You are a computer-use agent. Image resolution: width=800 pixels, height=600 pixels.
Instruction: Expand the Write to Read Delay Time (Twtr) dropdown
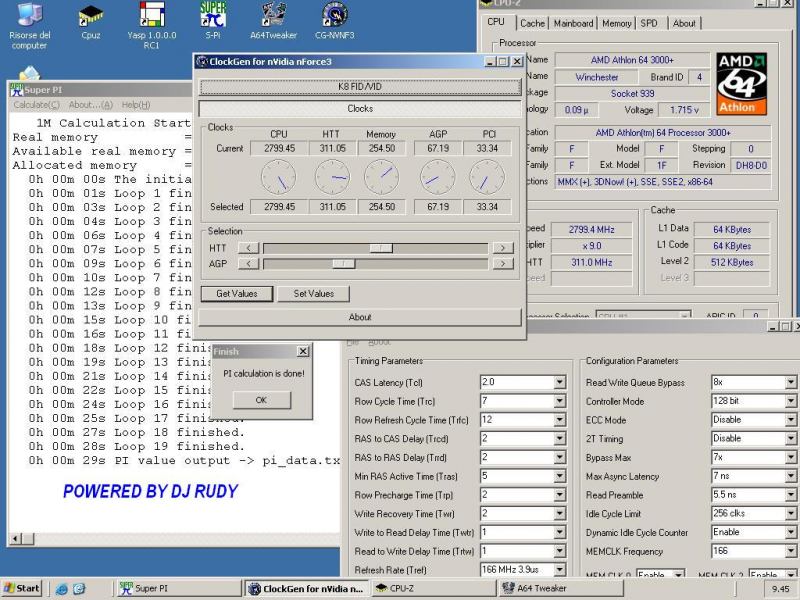click(x=560, y=533)
